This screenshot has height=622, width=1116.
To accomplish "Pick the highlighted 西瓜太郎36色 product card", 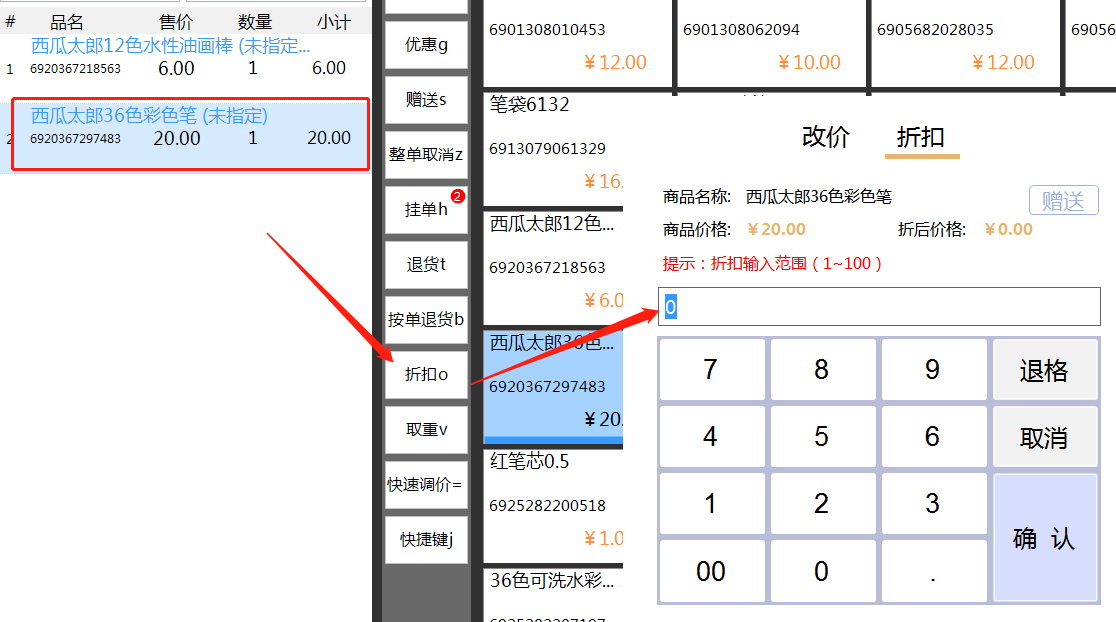I will (x=554, y=388).
